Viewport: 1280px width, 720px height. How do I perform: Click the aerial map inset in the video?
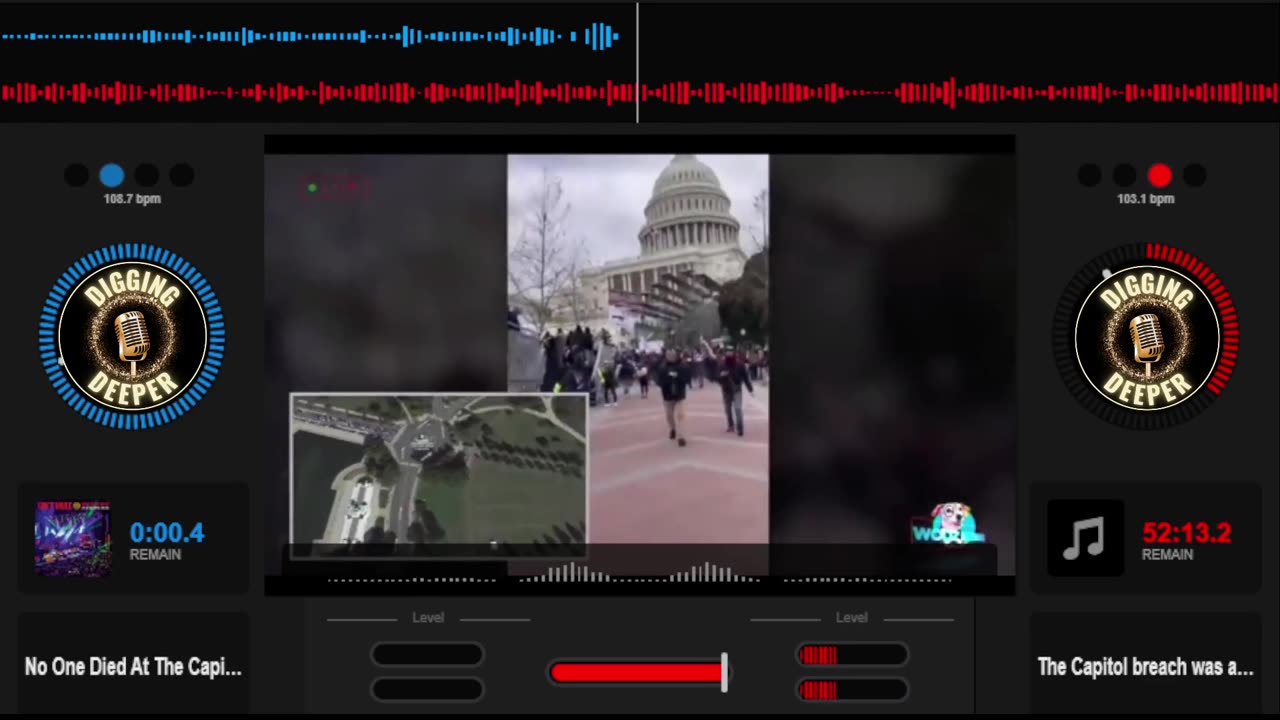pyautogui.click(x=438, y=474)
